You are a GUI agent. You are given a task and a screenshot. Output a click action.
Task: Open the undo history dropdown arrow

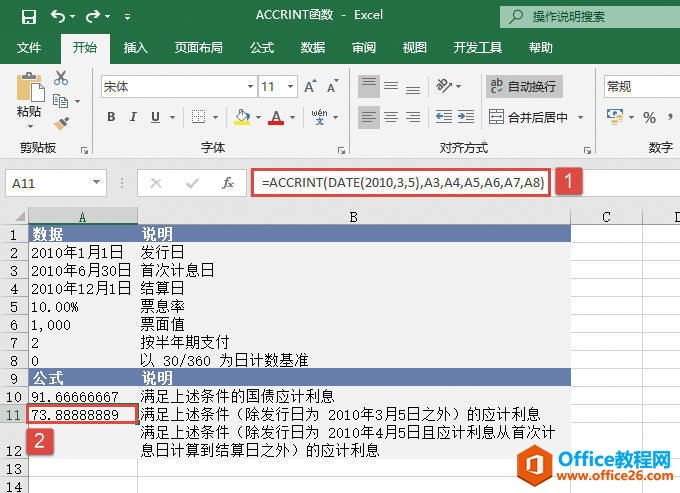point(72,17)
